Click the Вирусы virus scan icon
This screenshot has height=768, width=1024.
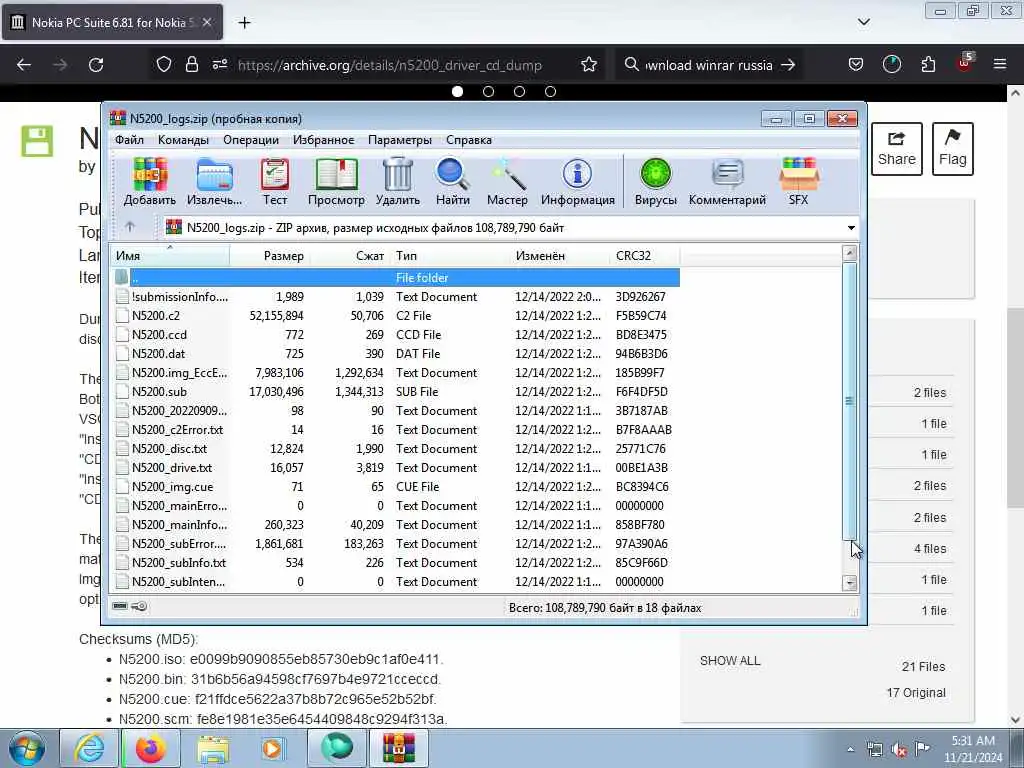[x=656, y=181]
